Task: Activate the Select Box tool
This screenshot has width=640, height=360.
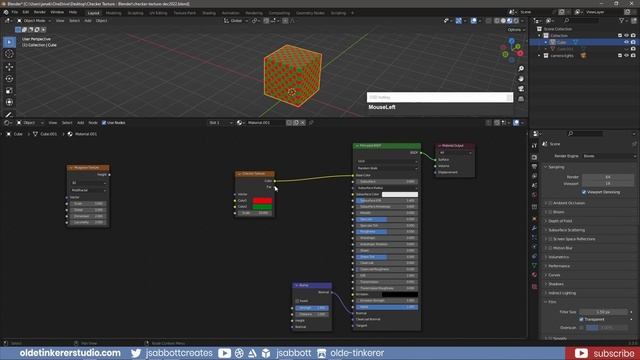Action: tap(9, 42)
